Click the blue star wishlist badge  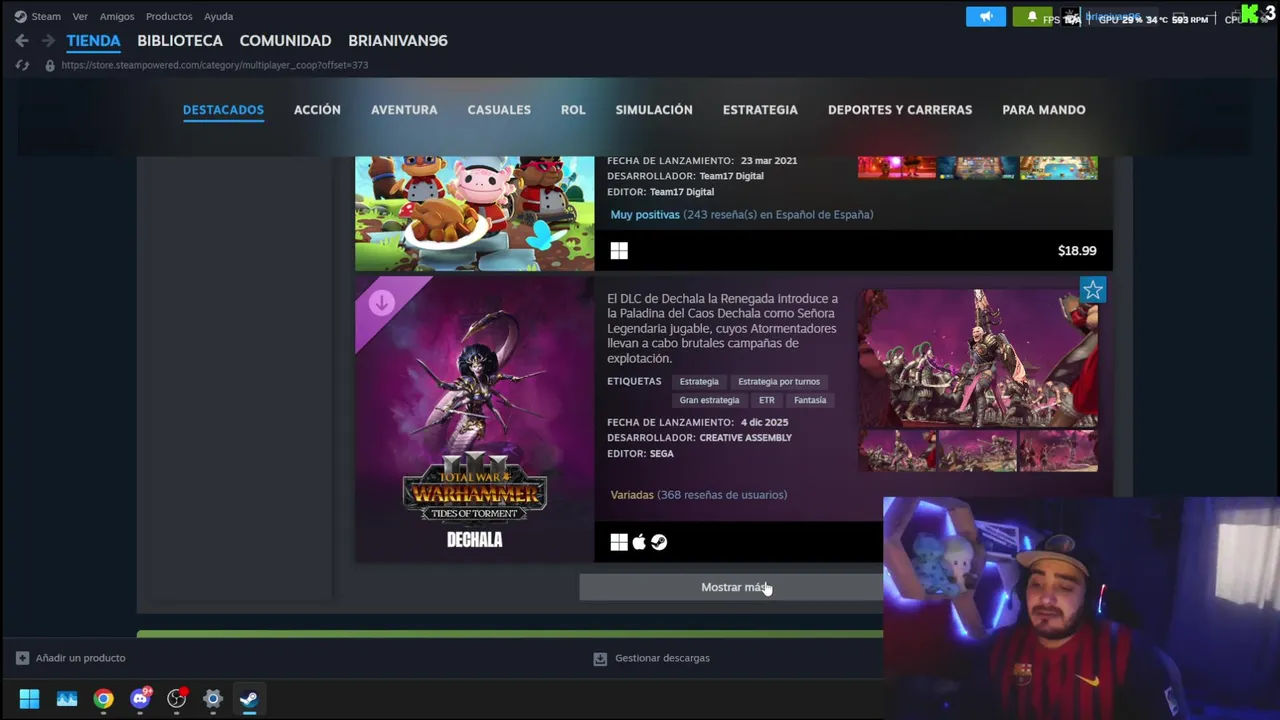1093,290
